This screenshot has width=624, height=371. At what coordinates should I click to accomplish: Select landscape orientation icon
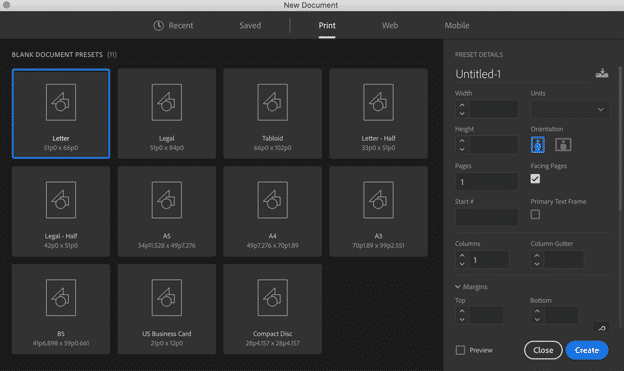coord(563,144)
